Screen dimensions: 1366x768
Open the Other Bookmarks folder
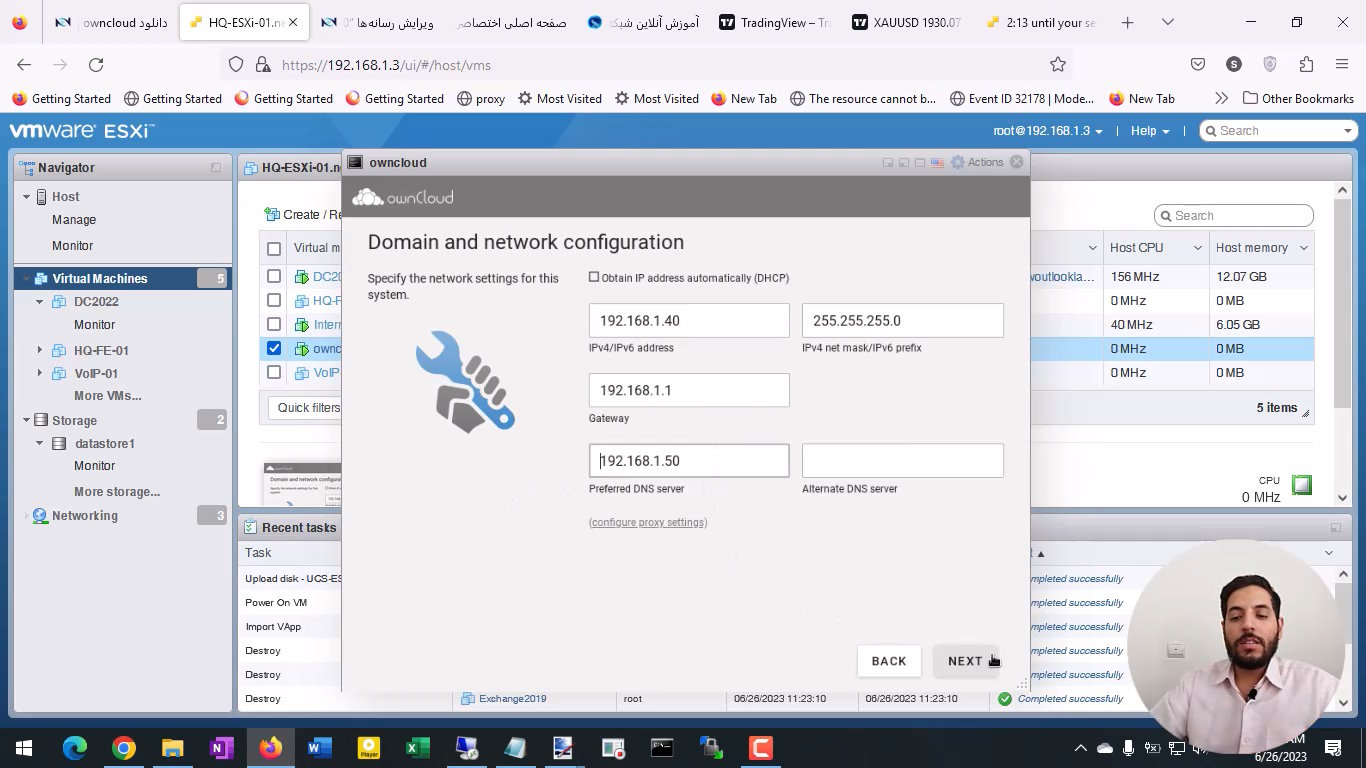click(x=1298, y=98)
